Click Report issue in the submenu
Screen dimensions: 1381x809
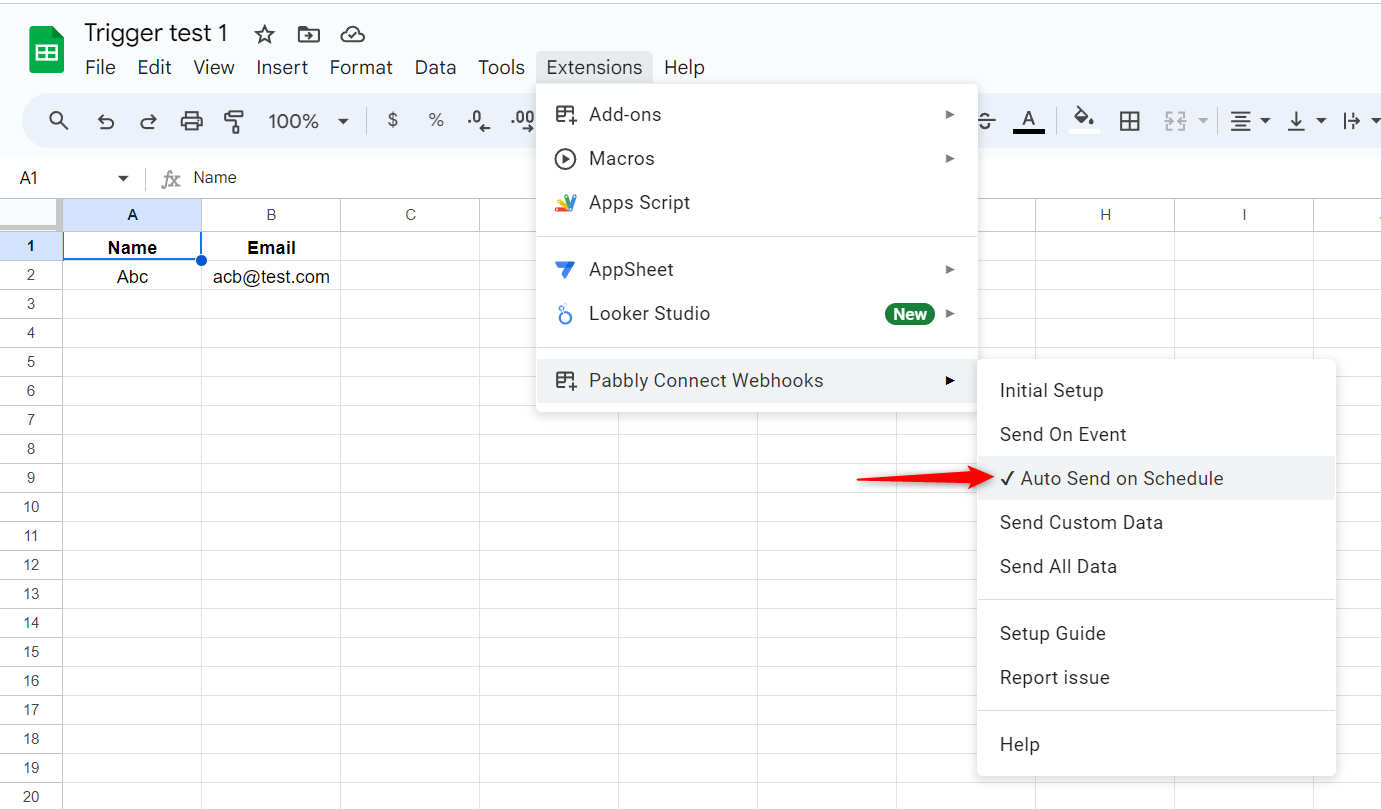[1156, 678]
